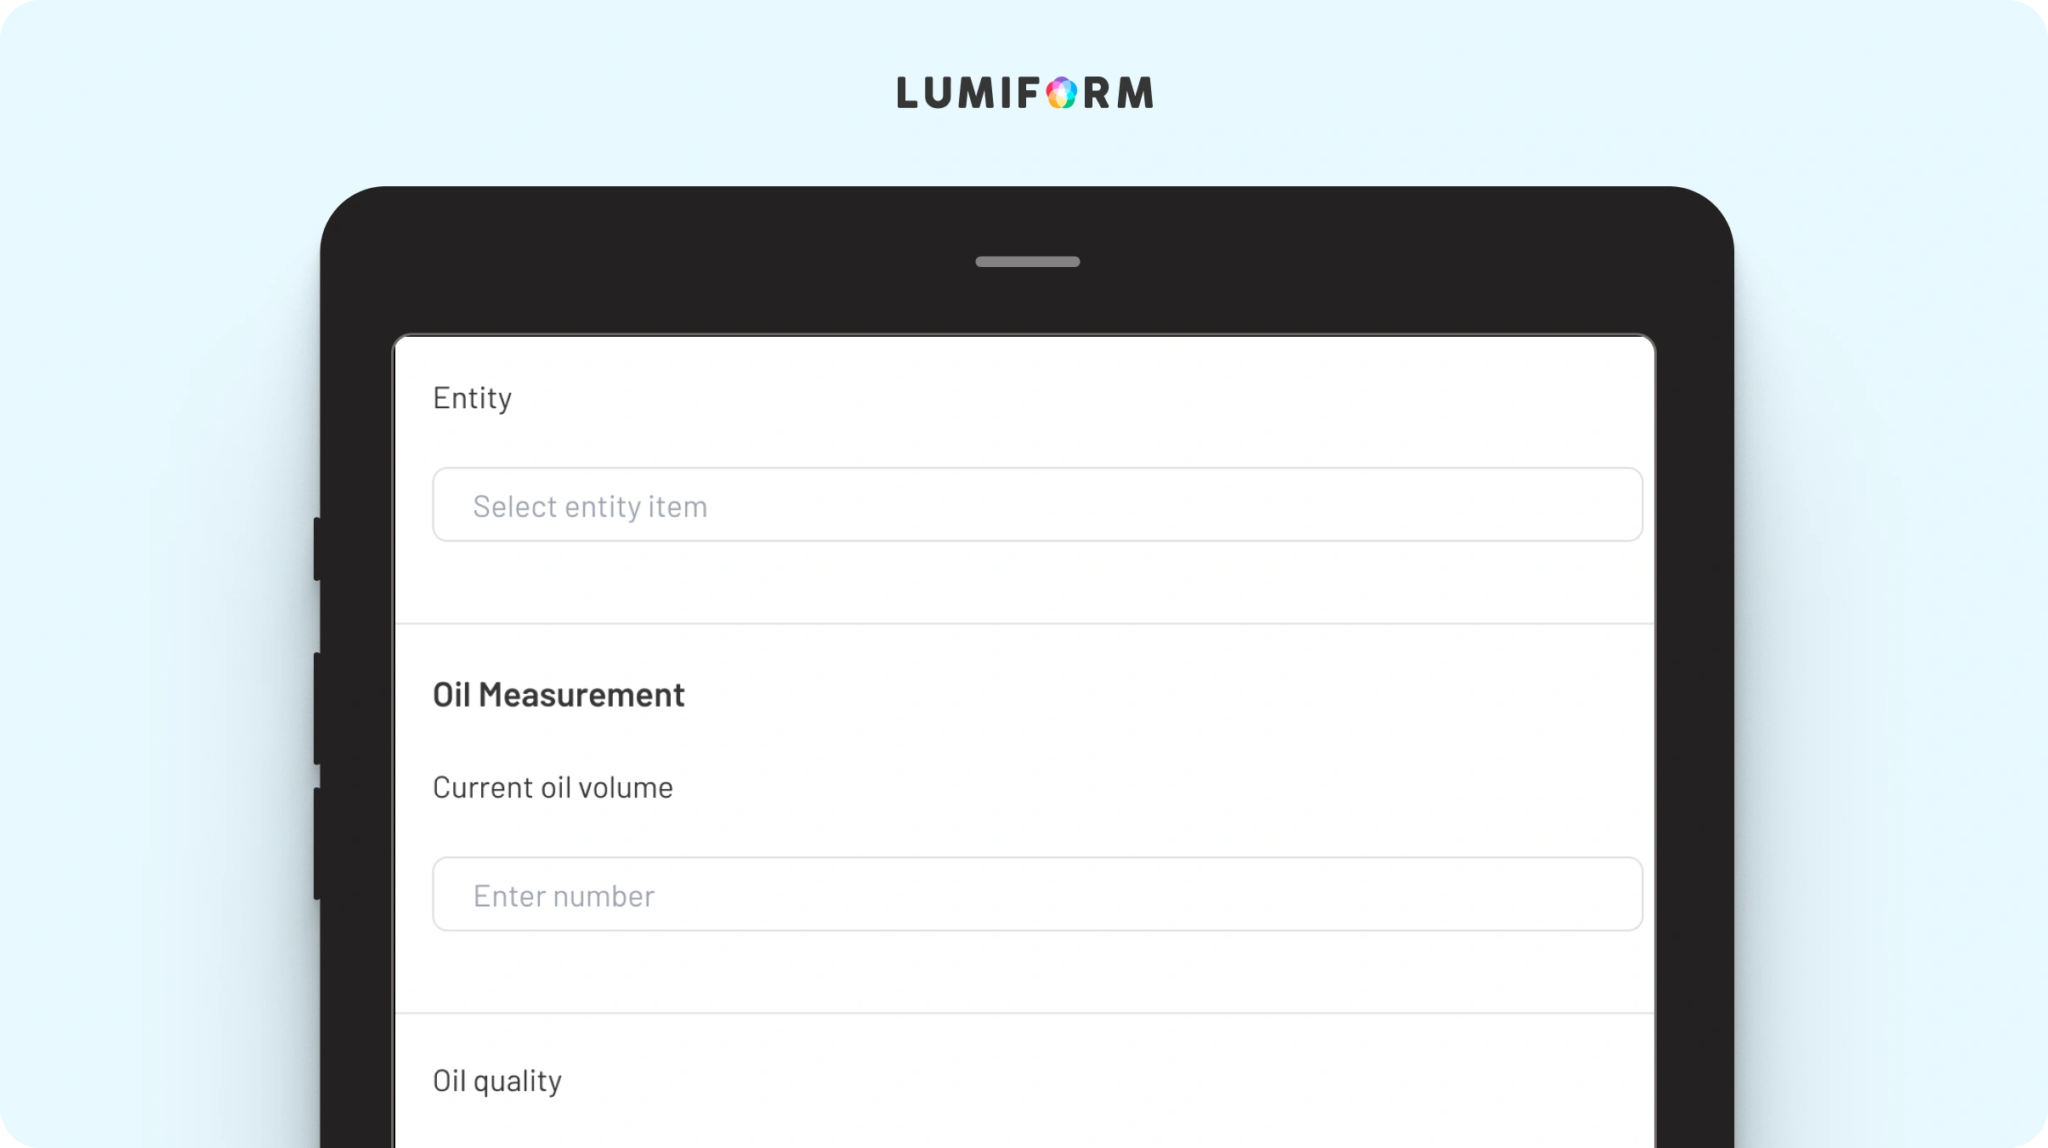Click the Enter number input field
Image resolution: width=2048 pixels, height=1148 pixels.
pyautogui.click(x=1037, y=894)
